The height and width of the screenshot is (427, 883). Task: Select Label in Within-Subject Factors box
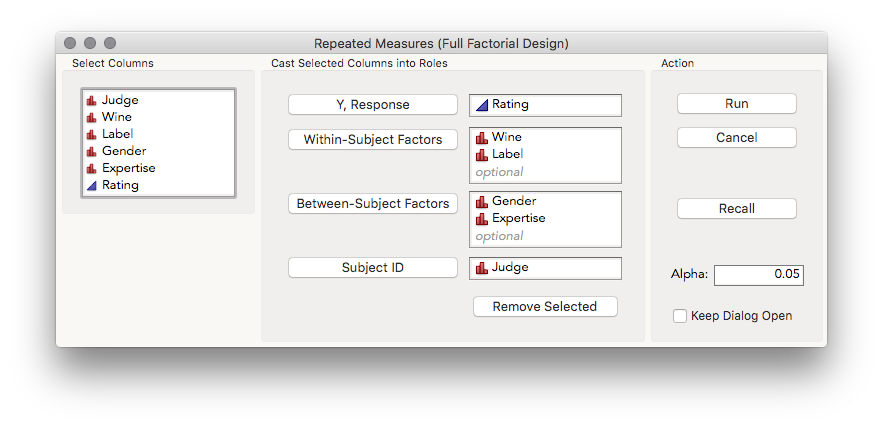[x=545, y=154]
